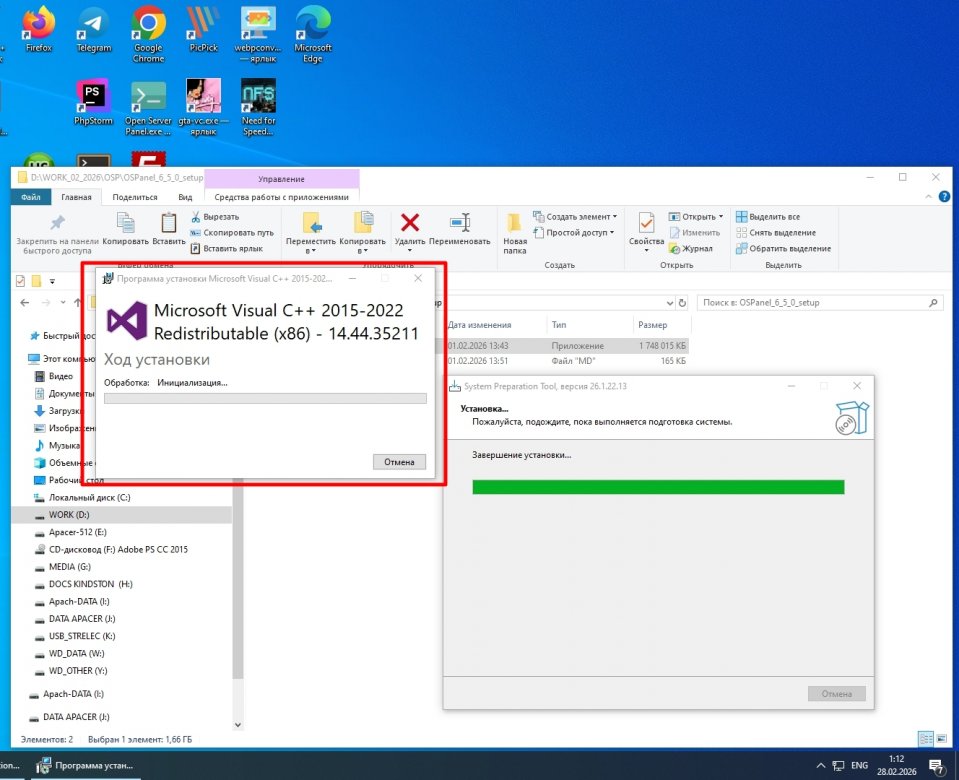The height and width of the screenshot is (780, 959).
Task: Click green progress bar in System Preparation Tool
Action: (x=658, y=487)
